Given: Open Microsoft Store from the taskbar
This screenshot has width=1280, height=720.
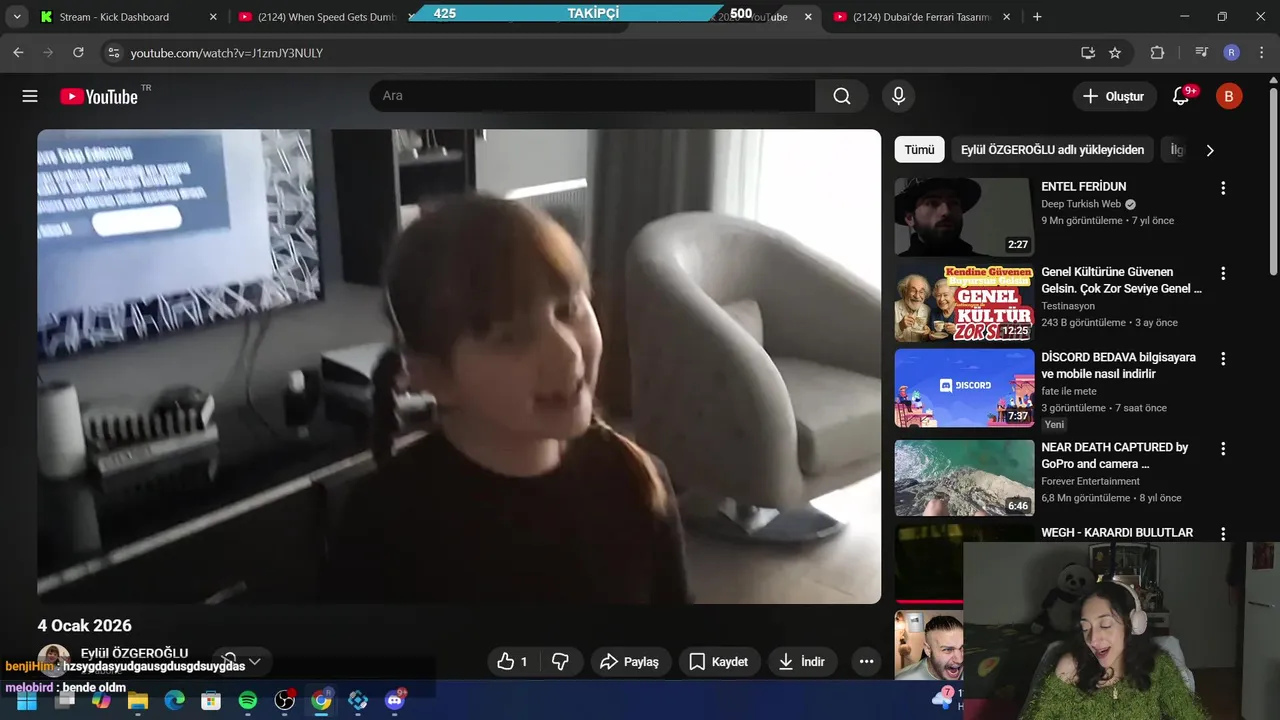Looking at the screenshot, I should (211, 701).
